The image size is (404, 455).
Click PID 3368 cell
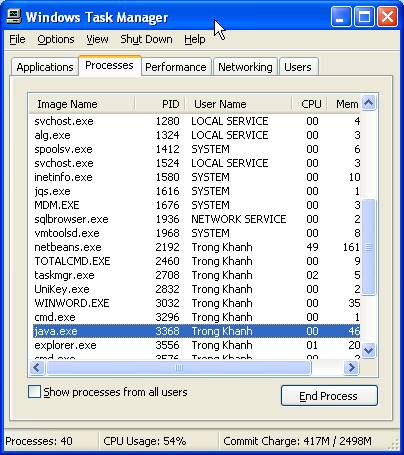coord(167,331)
